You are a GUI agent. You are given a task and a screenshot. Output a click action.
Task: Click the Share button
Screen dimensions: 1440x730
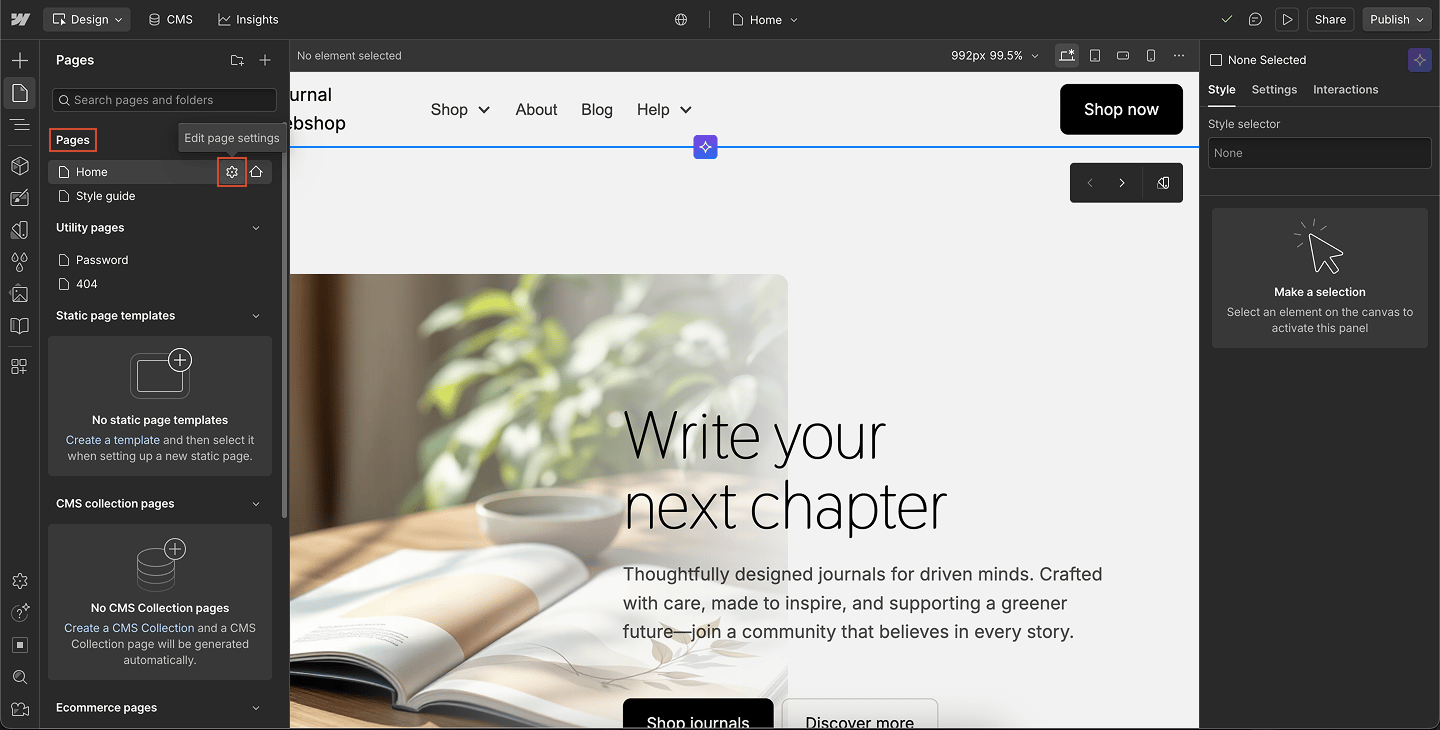(1330, 19)
